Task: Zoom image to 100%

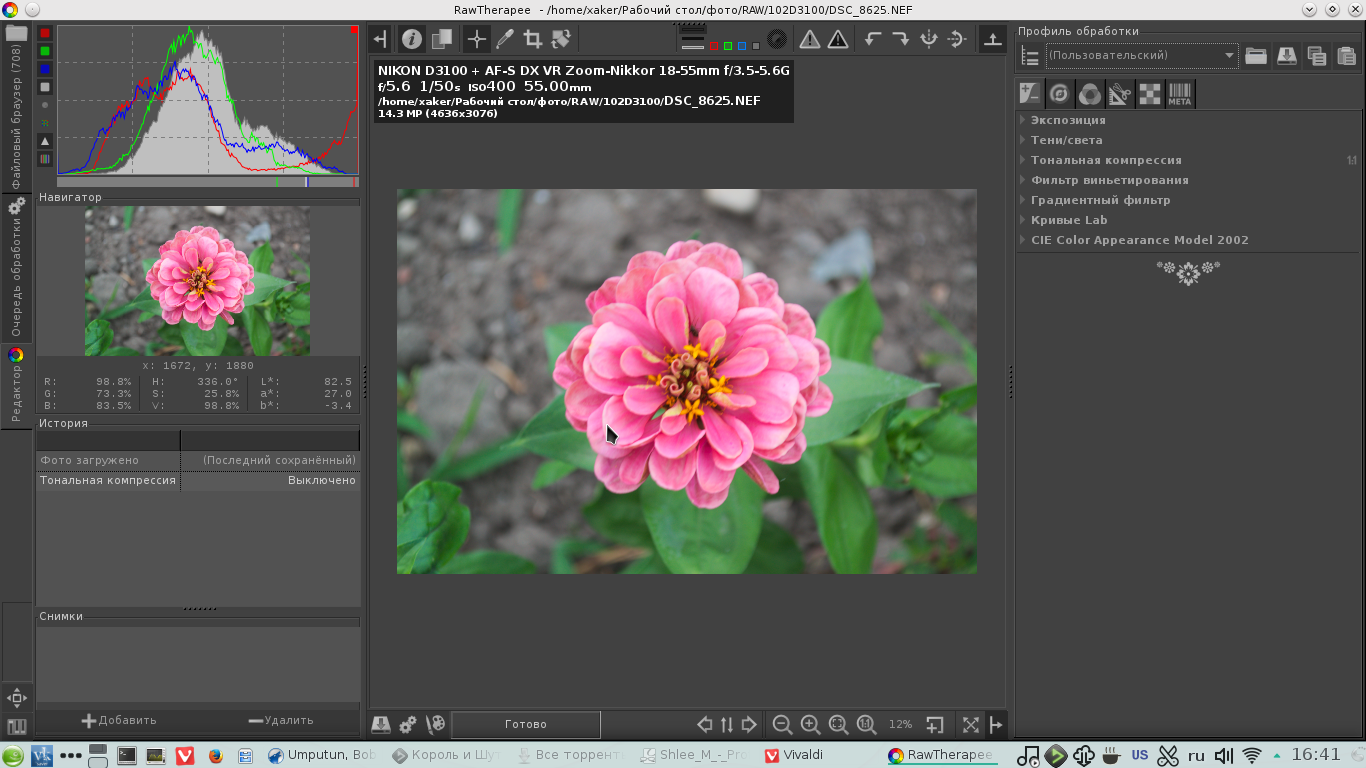Action: [x=866, y=724]
